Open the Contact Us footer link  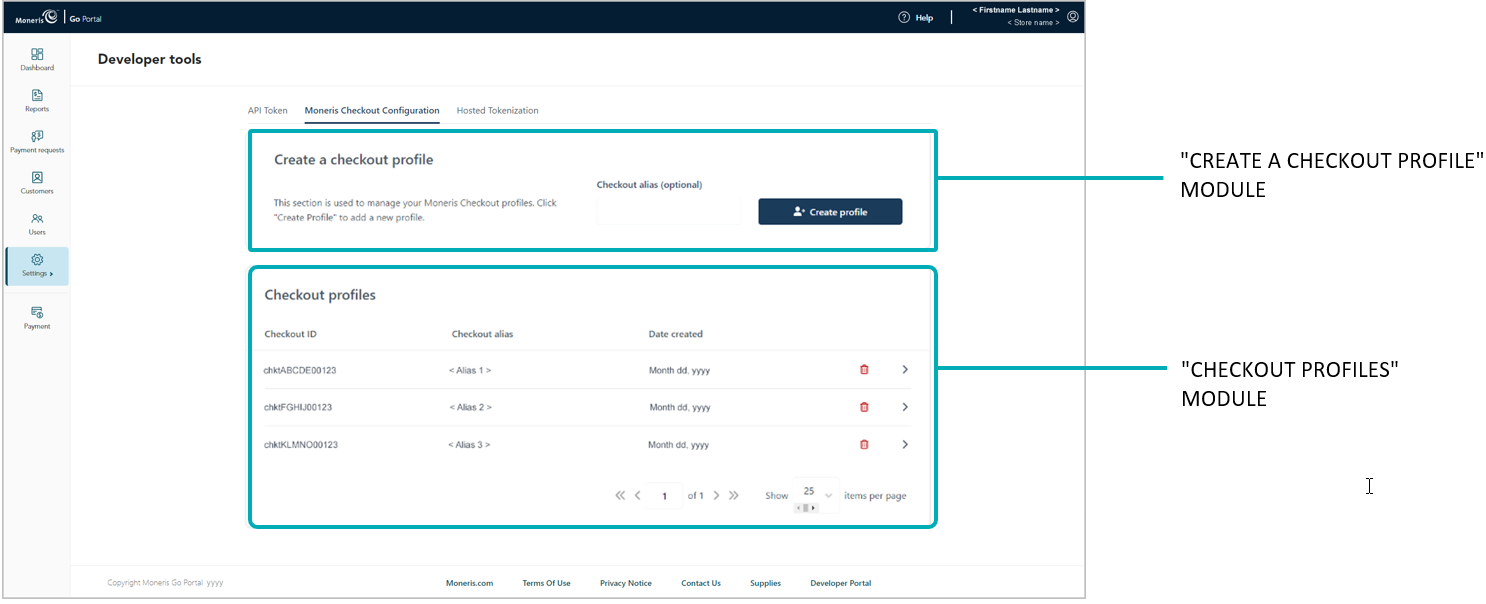coord(701,583)
